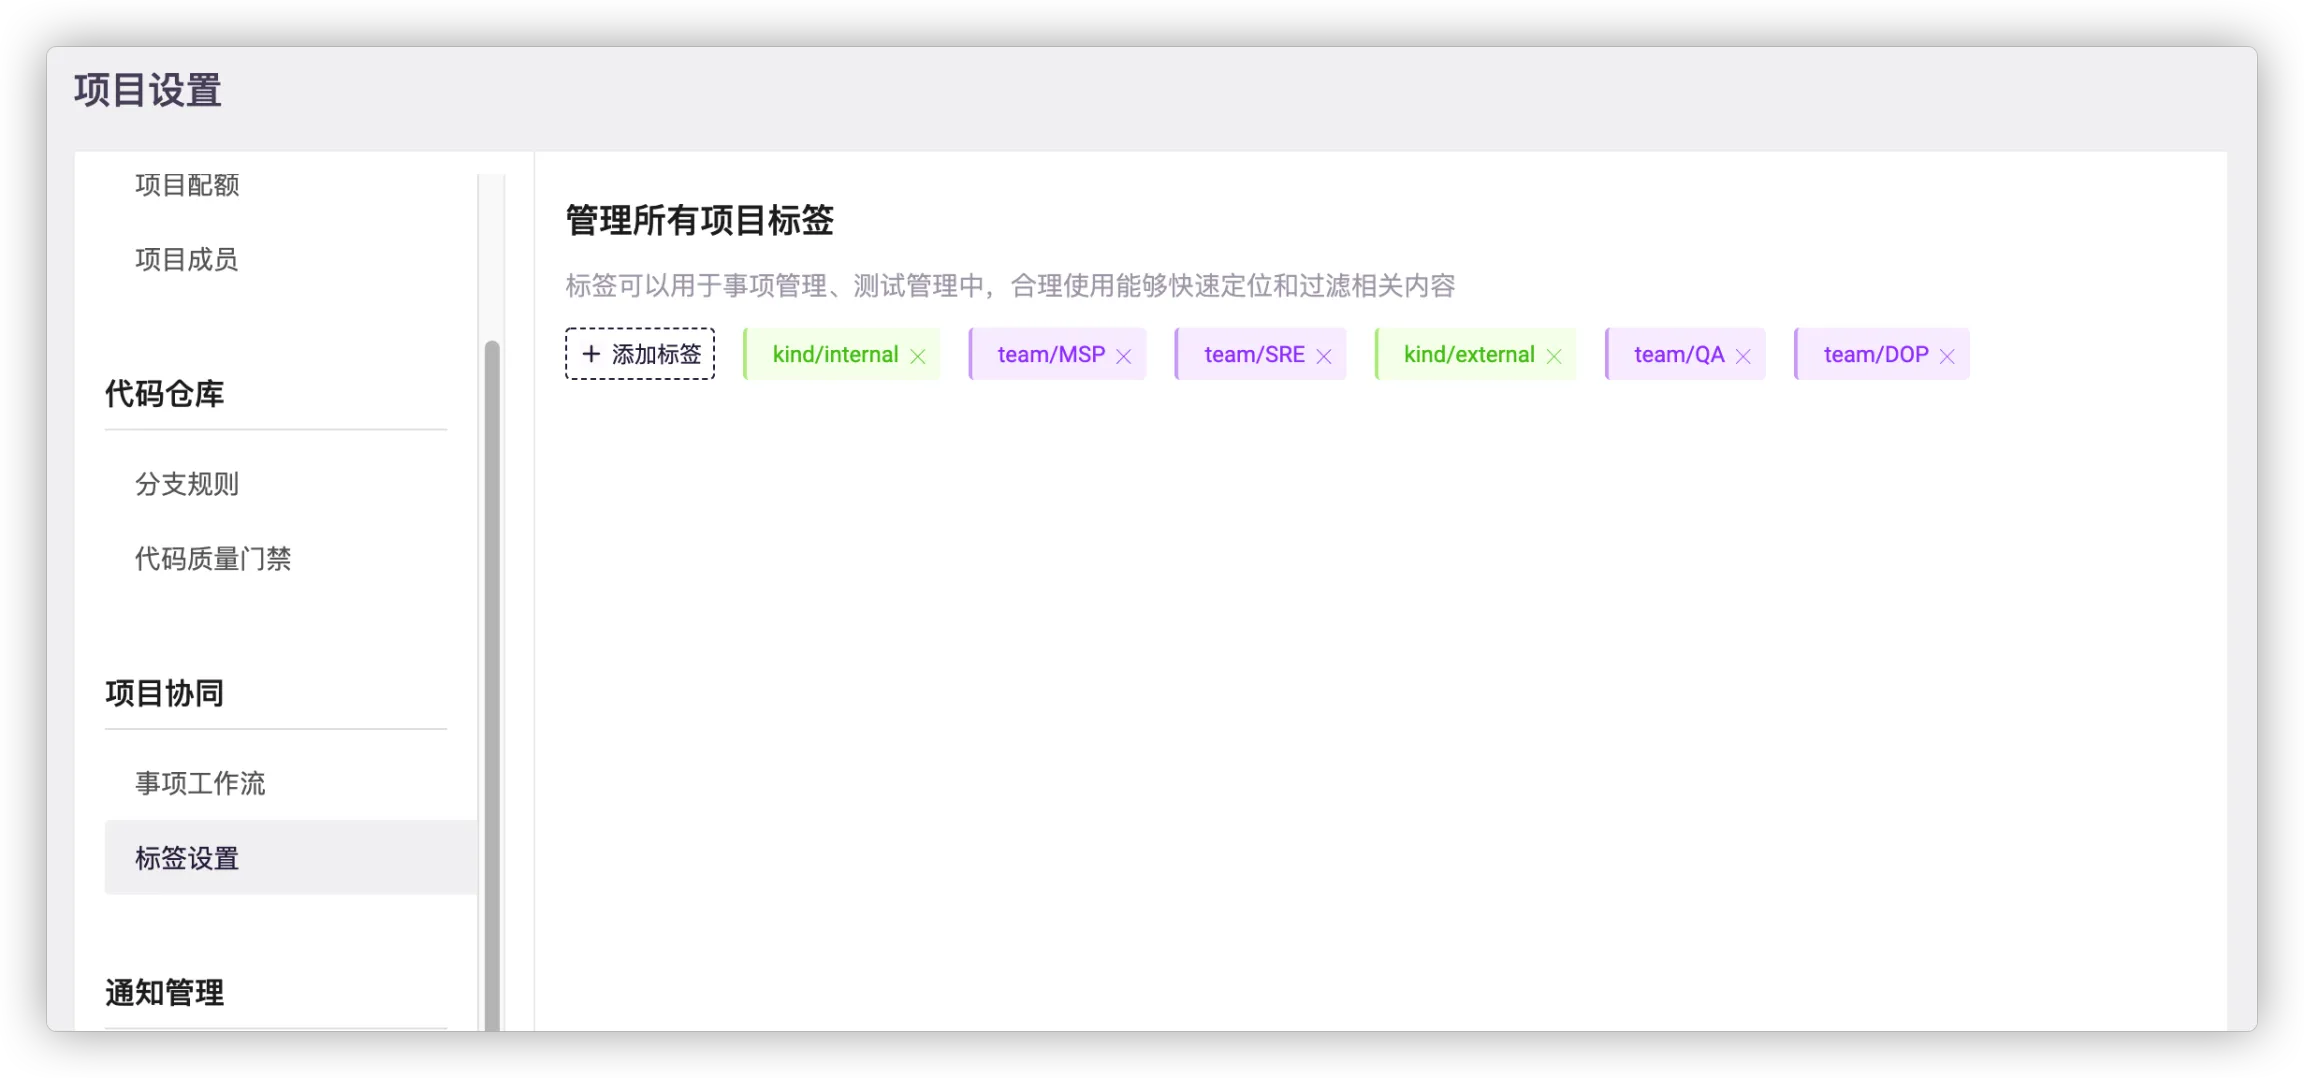
Task: Select the team/SRE tag label
Action: [x=1254, y=355]
